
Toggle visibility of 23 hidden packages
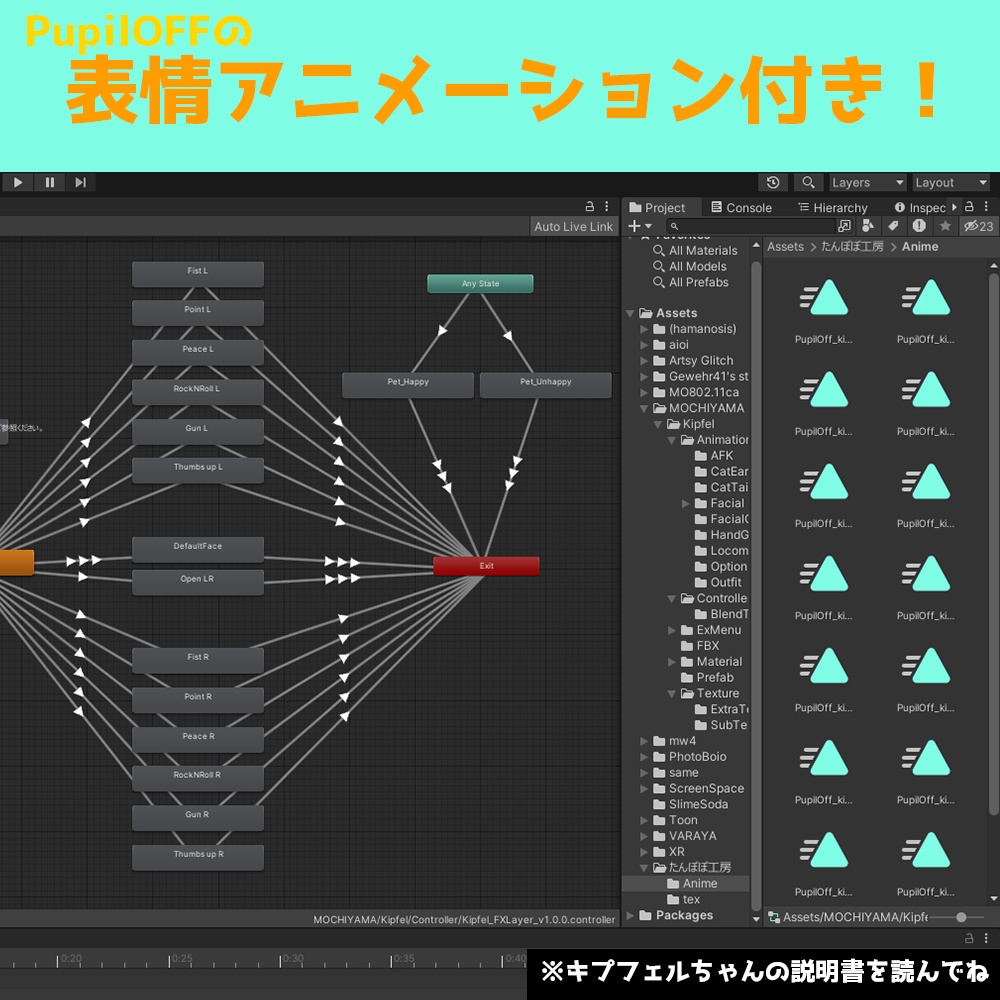coord(972,226)
